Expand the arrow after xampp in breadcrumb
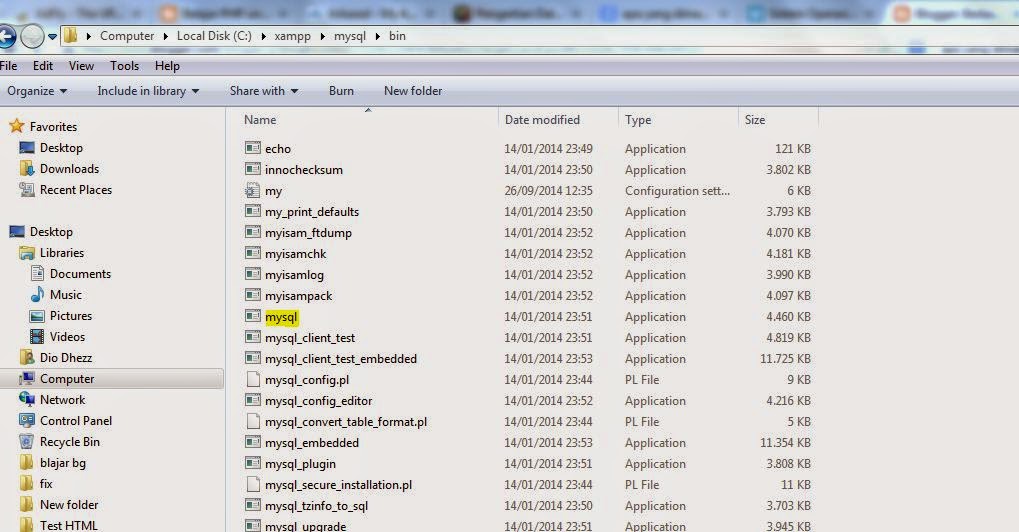Image resolution: width=1019 pixels, height=532 pixels. coord(322,36)
